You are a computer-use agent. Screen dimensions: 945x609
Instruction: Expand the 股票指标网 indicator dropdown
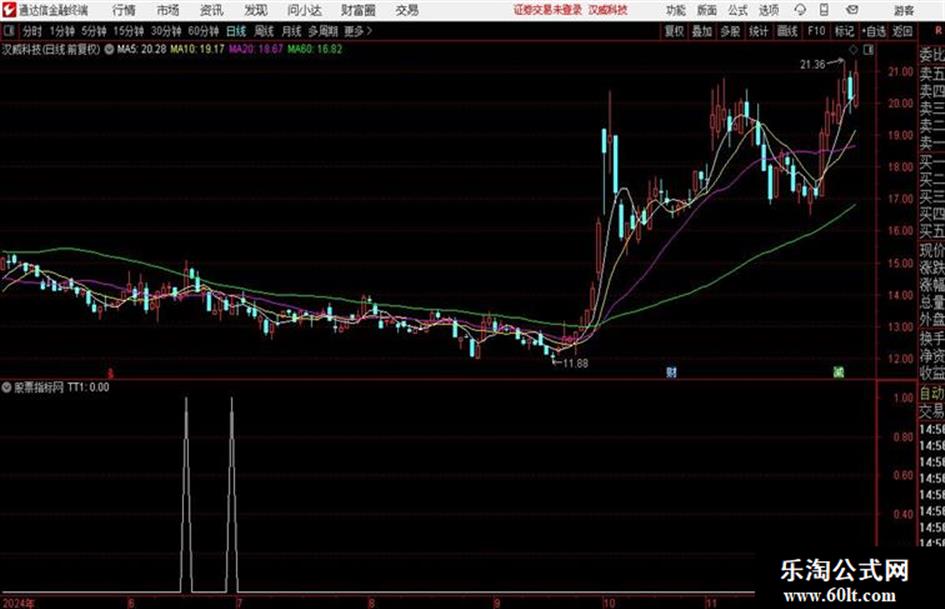pyautogui.click(x=7, y=387)
